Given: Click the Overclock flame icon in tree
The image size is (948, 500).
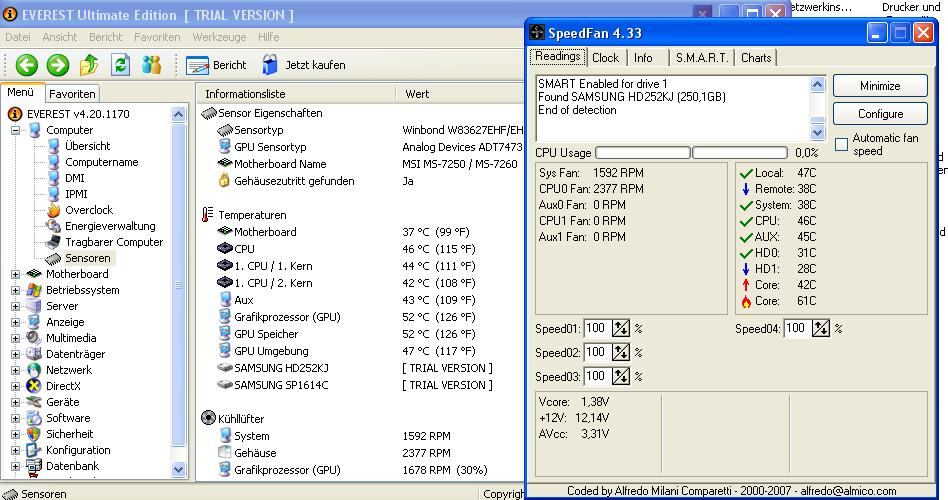Looking at the screenshot, I should point(54,210).
